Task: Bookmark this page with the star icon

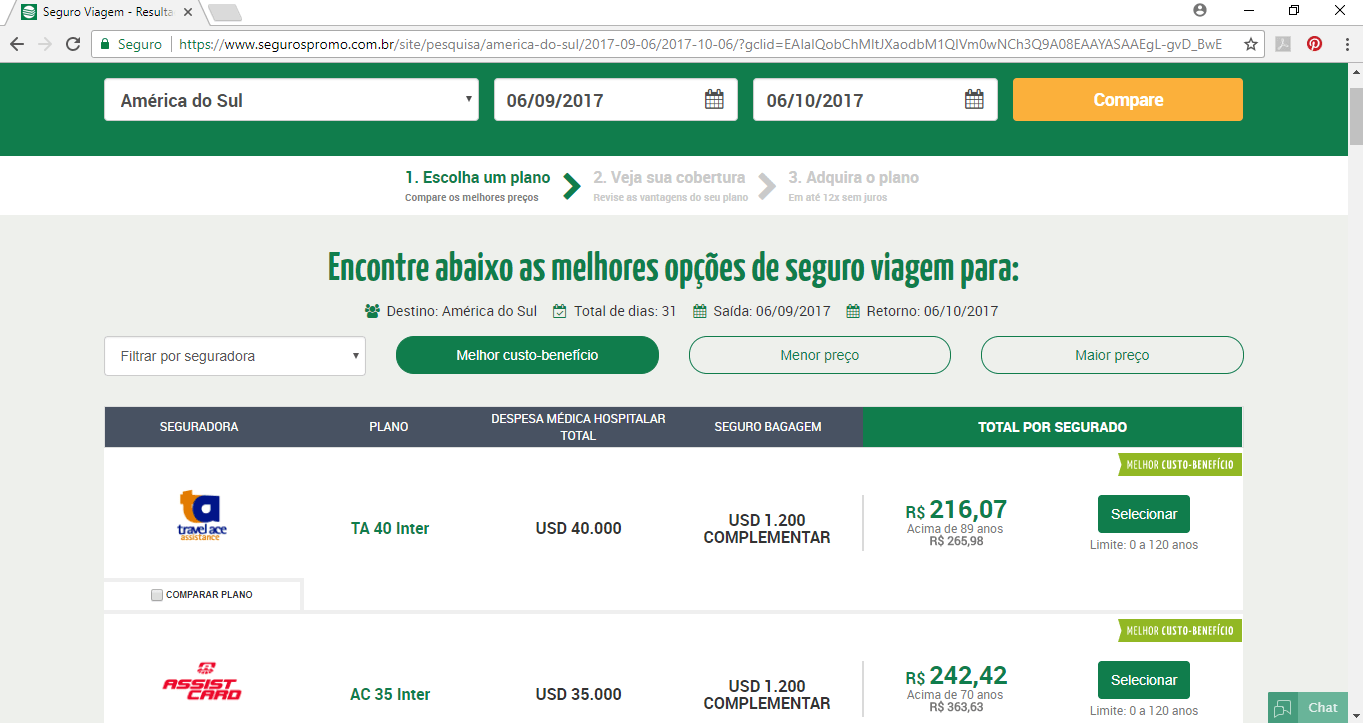Action: [1250, 44]
